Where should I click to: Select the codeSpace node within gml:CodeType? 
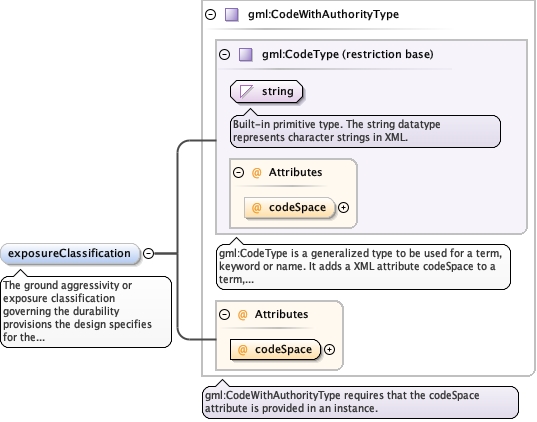pyautogui.click(x=289, y=208)
